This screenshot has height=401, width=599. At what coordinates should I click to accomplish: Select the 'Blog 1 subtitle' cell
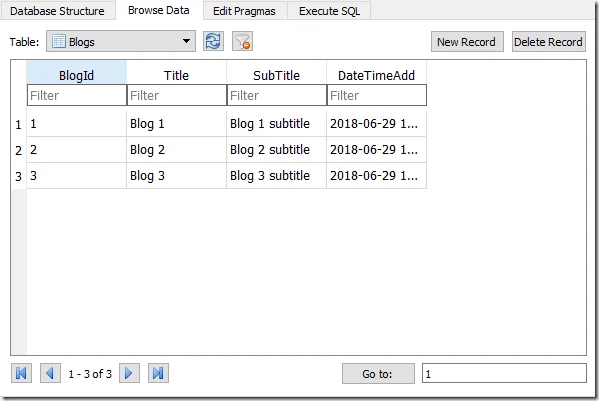point(277,124)
